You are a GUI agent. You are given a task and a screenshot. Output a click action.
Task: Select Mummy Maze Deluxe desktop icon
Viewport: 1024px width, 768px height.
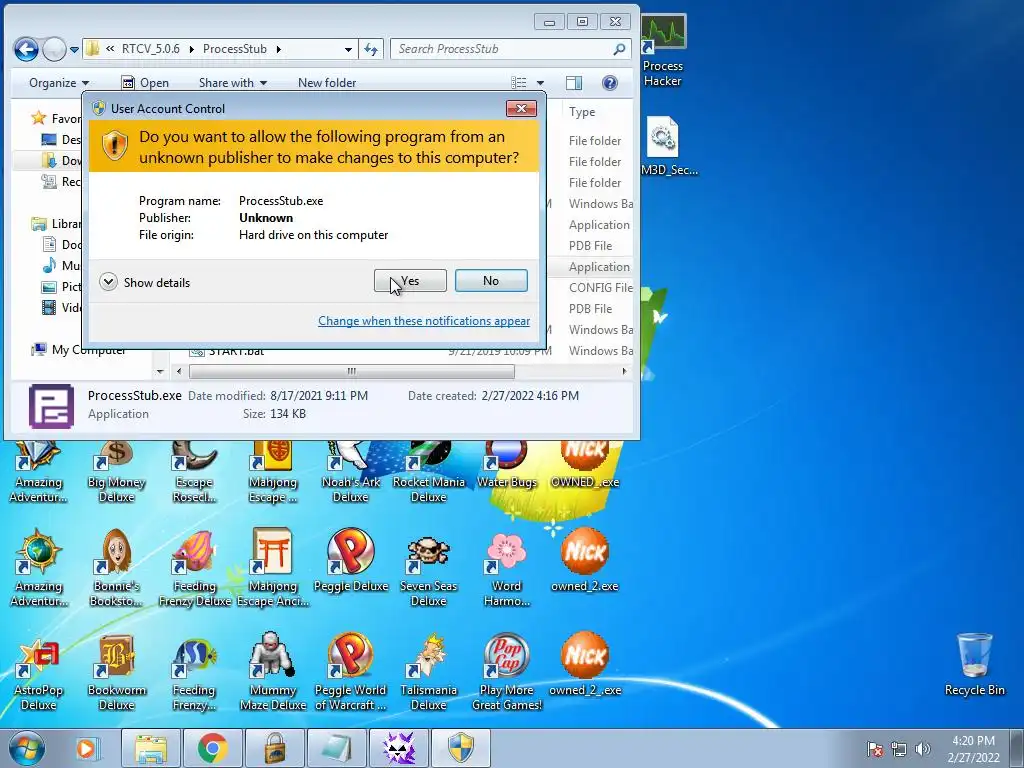click(273, 673)
